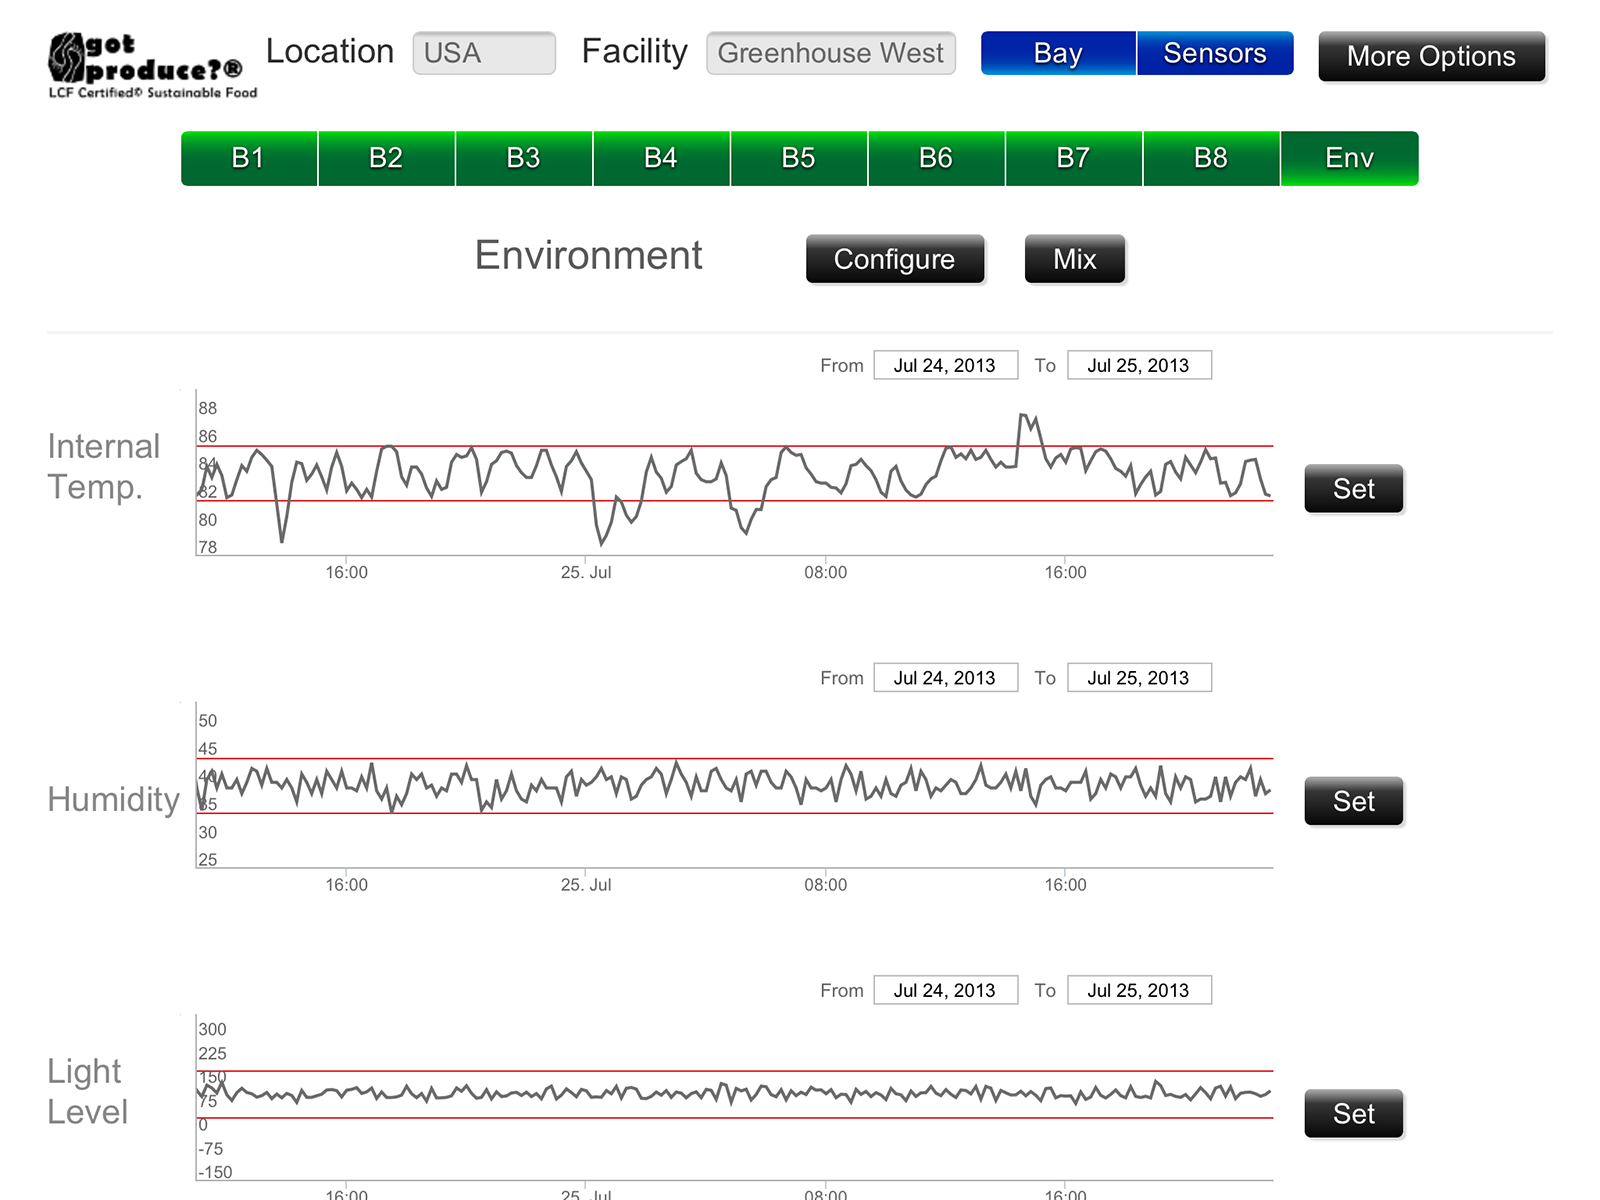
Task: Go to the B5 bay tab
Action: (x=799, y=158)
